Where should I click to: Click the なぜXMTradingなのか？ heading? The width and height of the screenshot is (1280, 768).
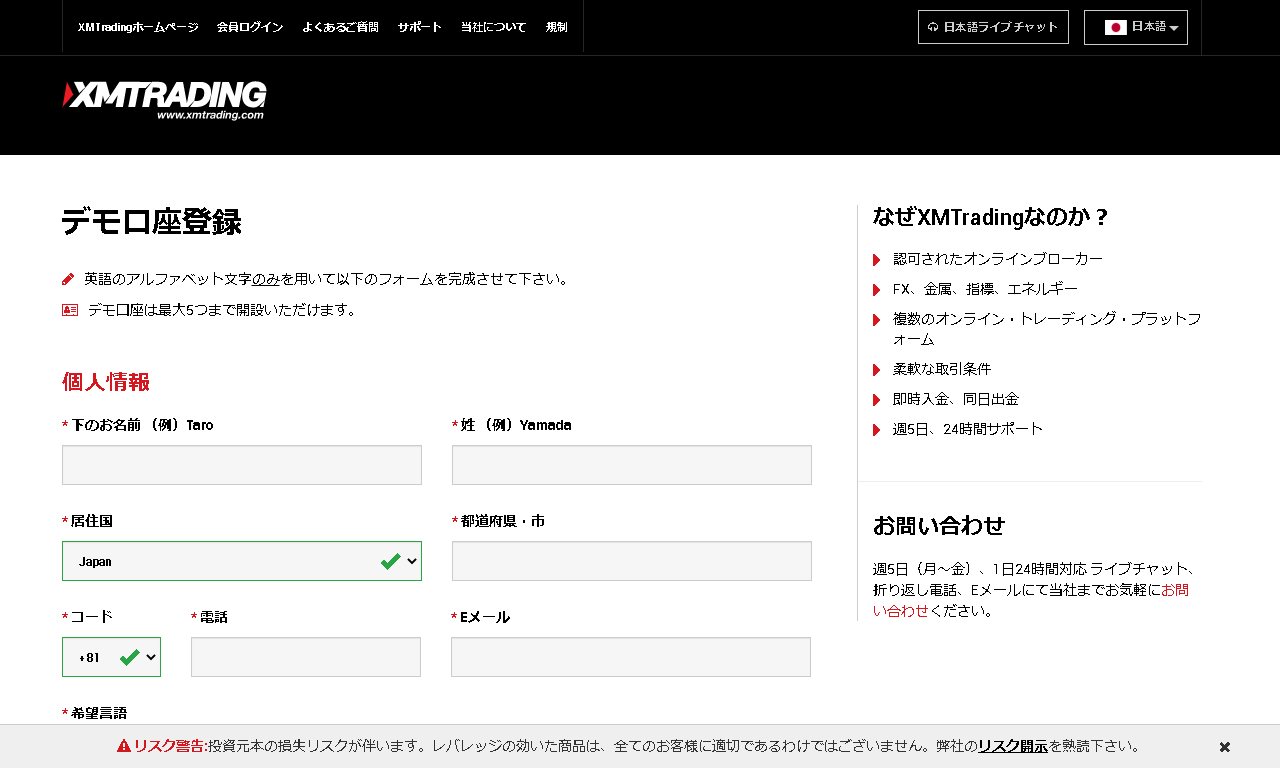[x=991, y=217]
